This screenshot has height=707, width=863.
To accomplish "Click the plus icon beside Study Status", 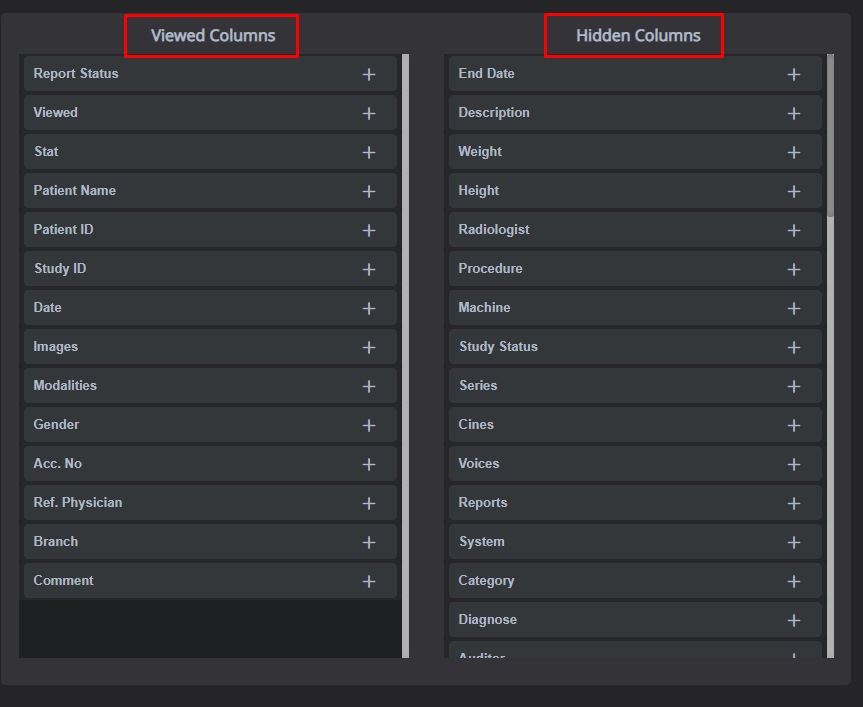I will (794, 347).
